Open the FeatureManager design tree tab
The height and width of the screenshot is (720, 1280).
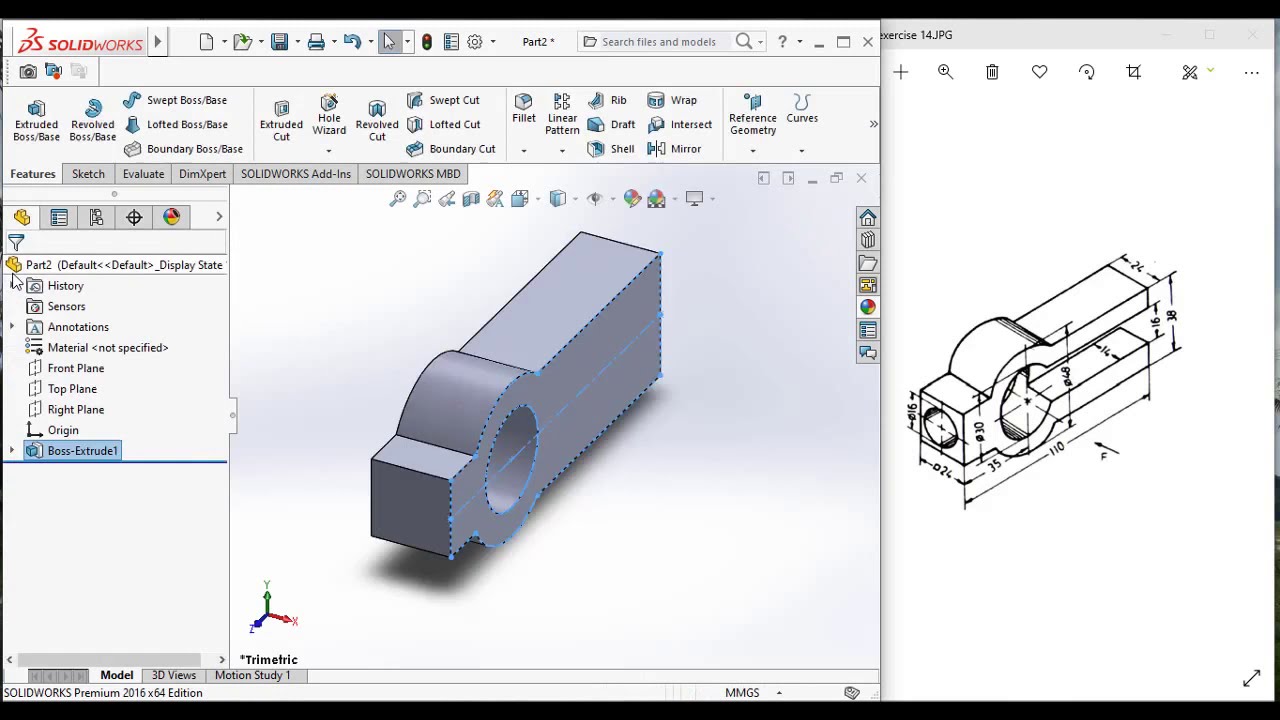[x=22, y=217]
